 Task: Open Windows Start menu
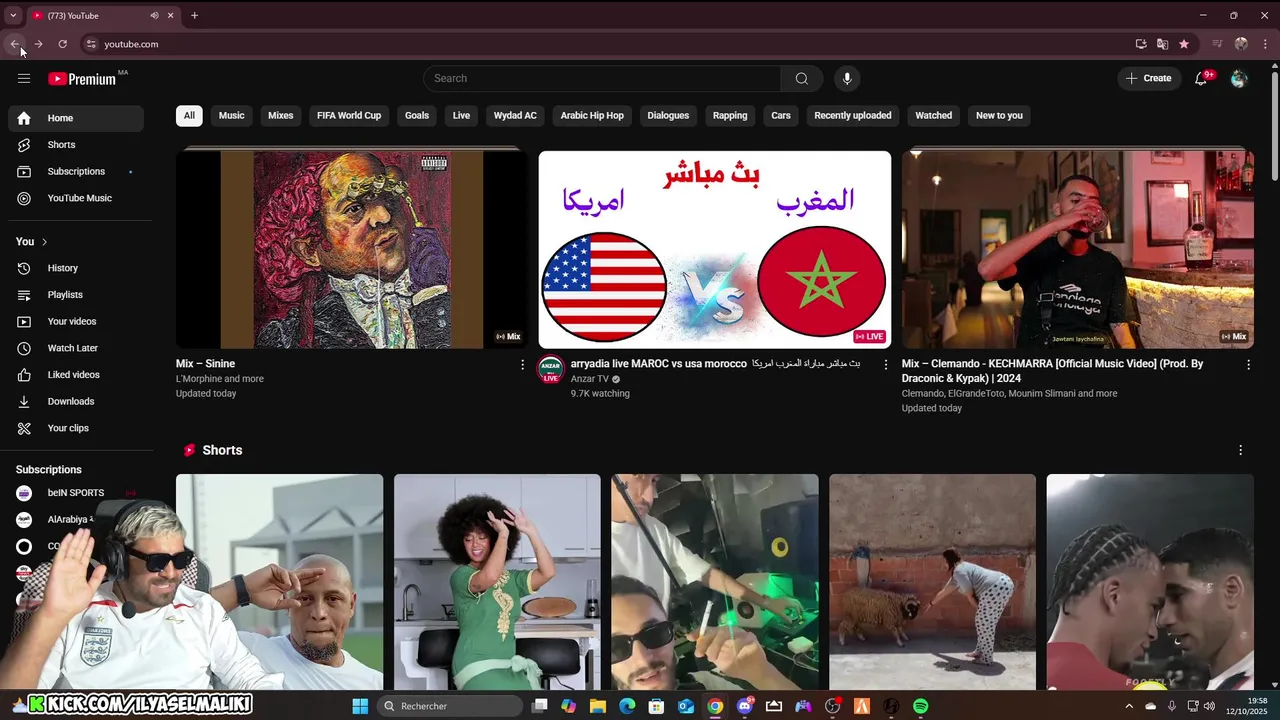point(360,706)
